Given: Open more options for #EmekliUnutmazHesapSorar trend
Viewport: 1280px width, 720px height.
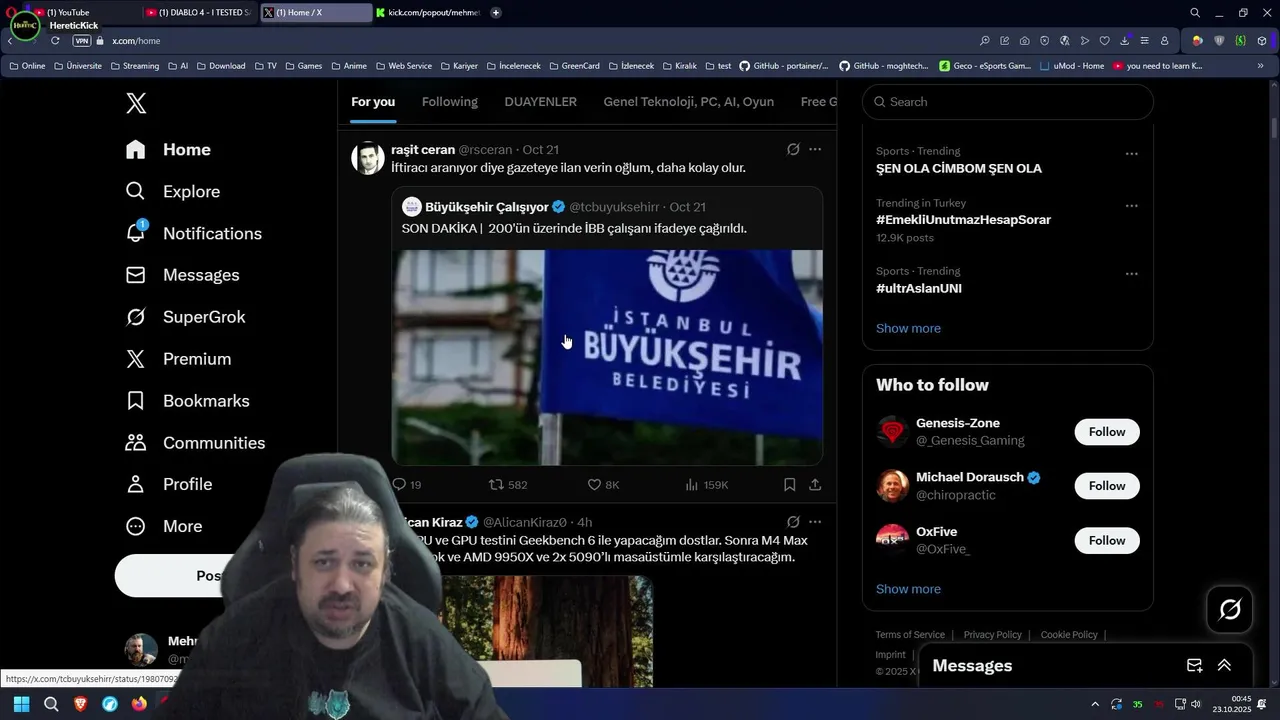Looking at the screenshot, I should (1132, 205).
